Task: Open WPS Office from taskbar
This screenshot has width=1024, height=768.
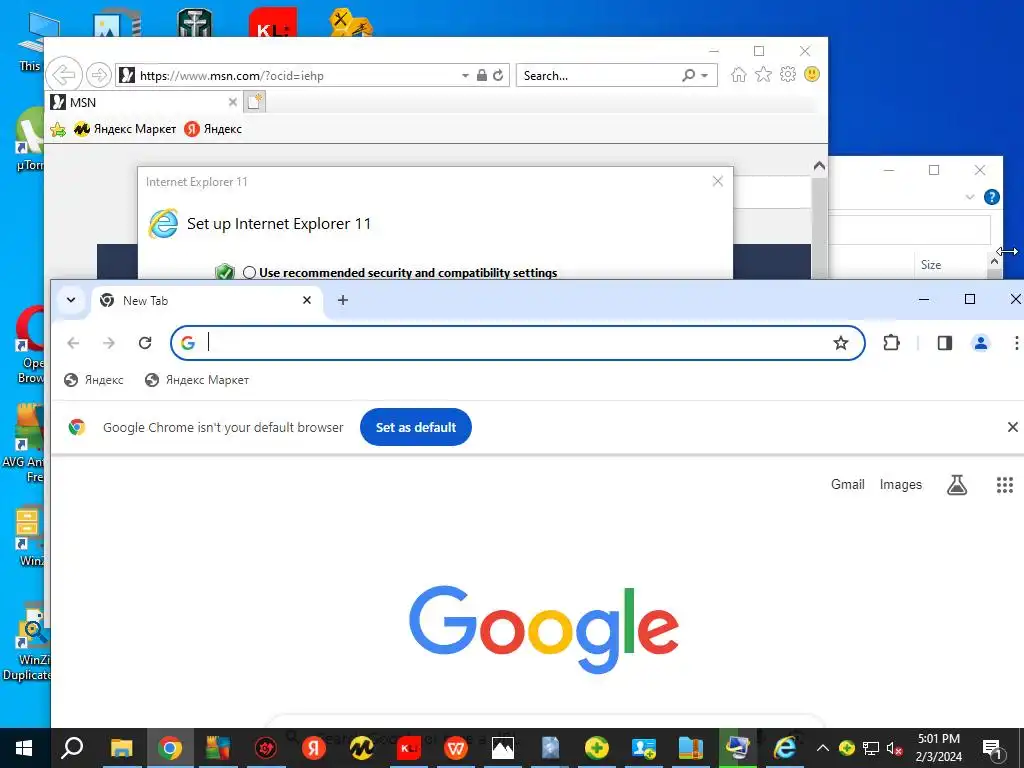Action: [x=455, y=748]
